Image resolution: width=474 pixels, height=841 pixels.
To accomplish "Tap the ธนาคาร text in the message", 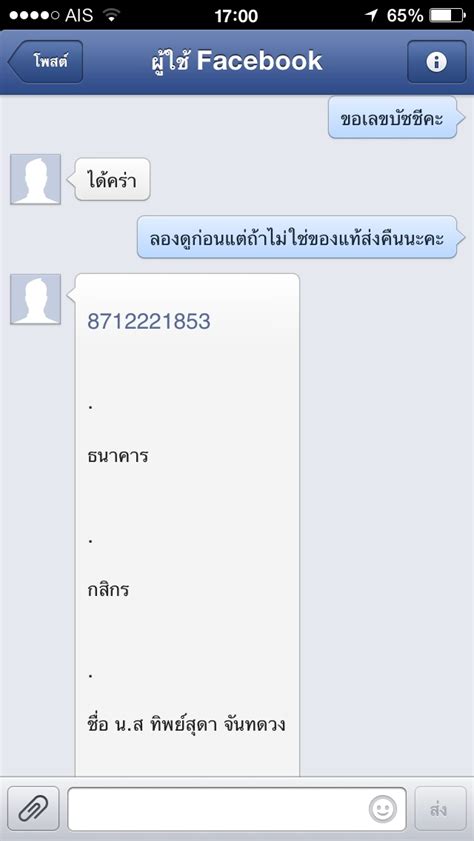I will point(117,456).
